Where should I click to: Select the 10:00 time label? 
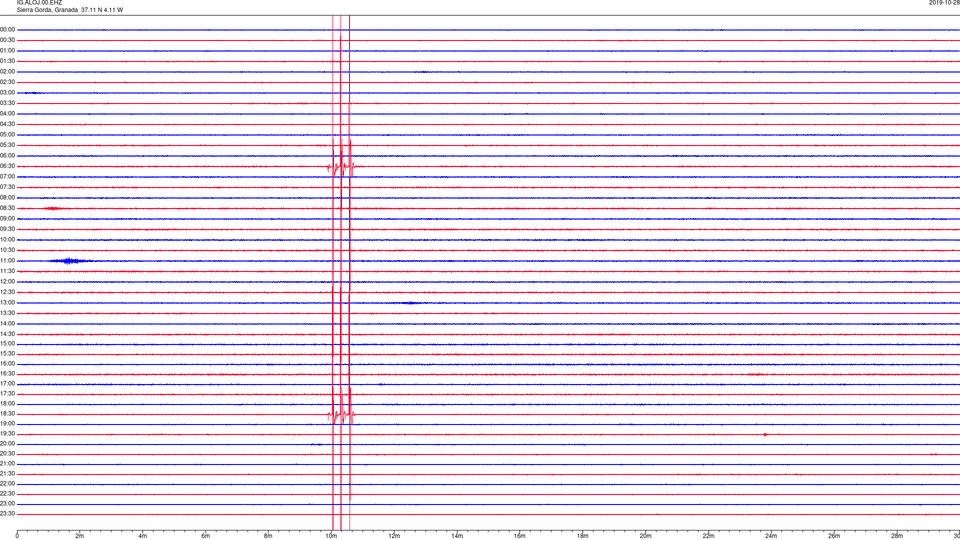tap(7, 240)
